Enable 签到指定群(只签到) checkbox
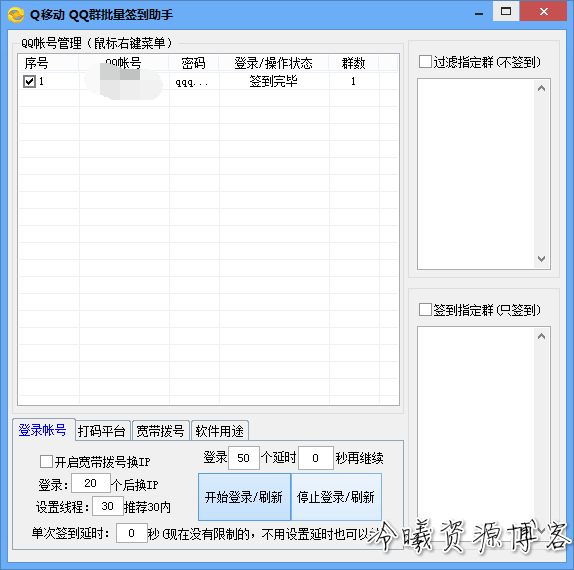This screenshot has height=570, width=574. pyautogui.click(x=425, y=310)
